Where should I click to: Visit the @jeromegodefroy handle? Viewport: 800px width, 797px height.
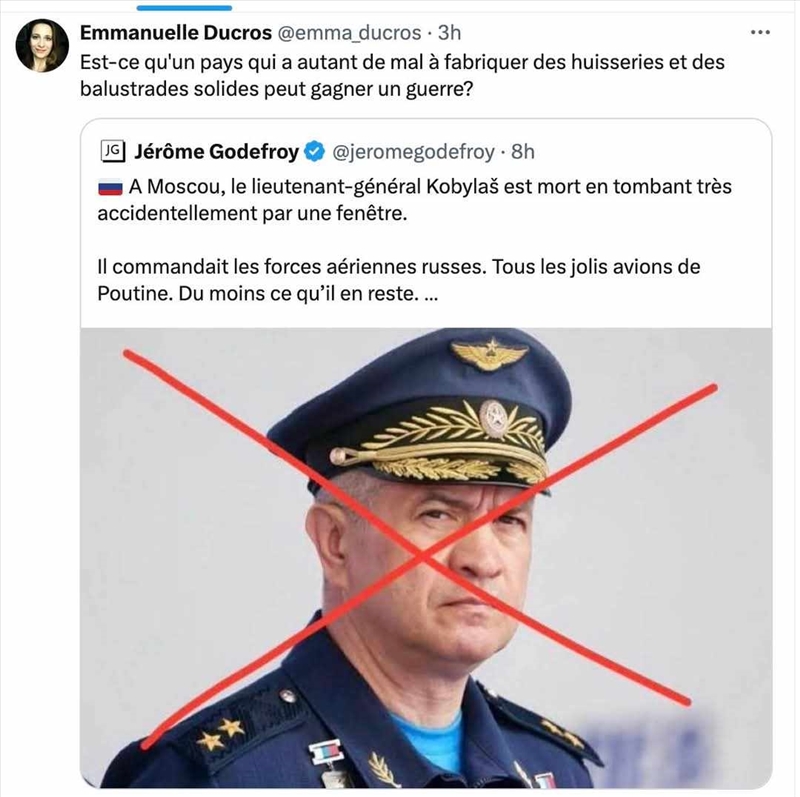tap(413, 152)
